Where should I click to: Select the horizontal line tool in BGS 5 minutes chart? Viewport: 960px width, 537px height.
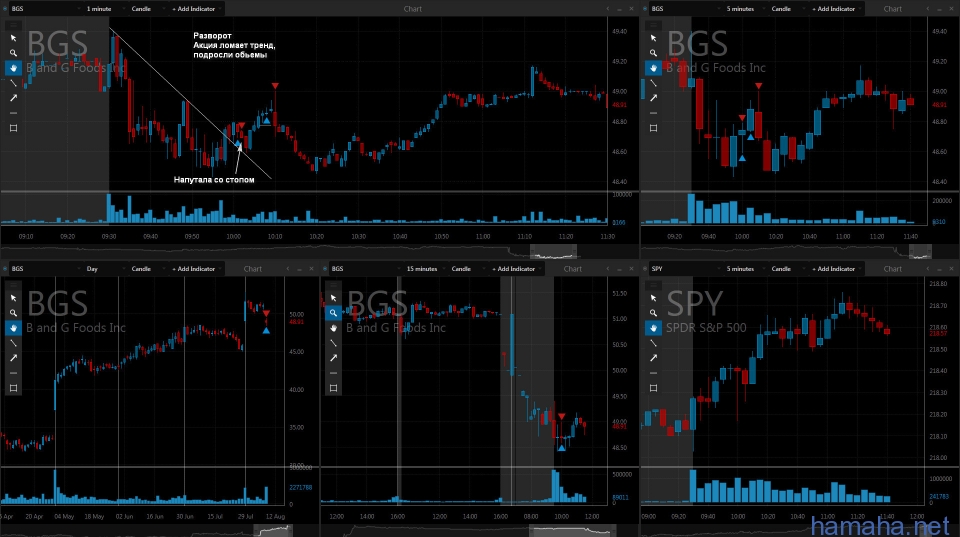click(653, 113)
